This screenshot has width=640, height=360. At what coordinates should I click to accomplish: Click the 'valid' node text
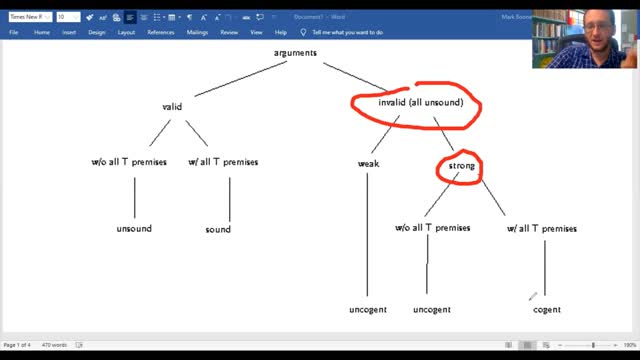coord(172,107)
